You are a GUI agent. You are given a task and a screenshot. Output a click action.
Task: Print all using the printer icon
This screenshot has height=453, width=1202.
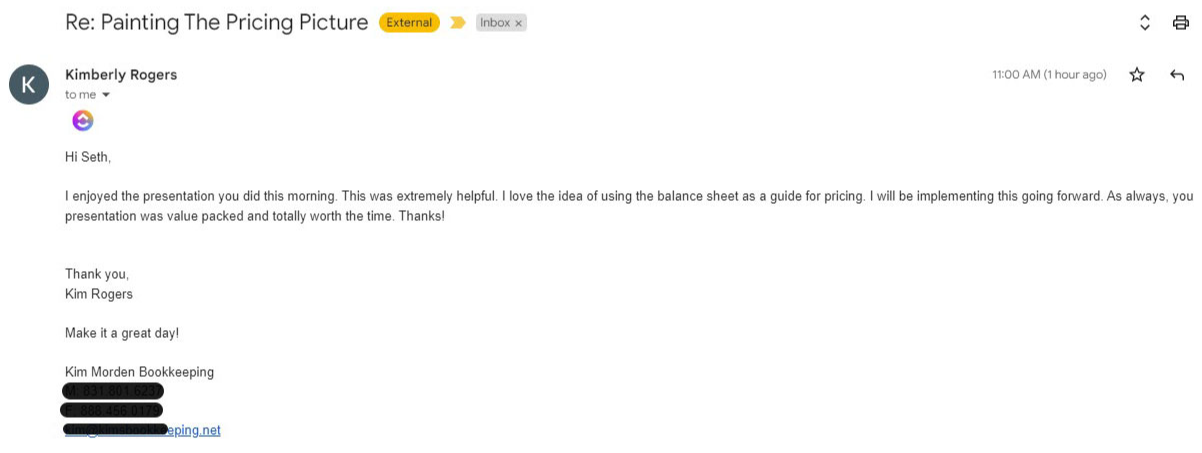(x=1180, y=23)
